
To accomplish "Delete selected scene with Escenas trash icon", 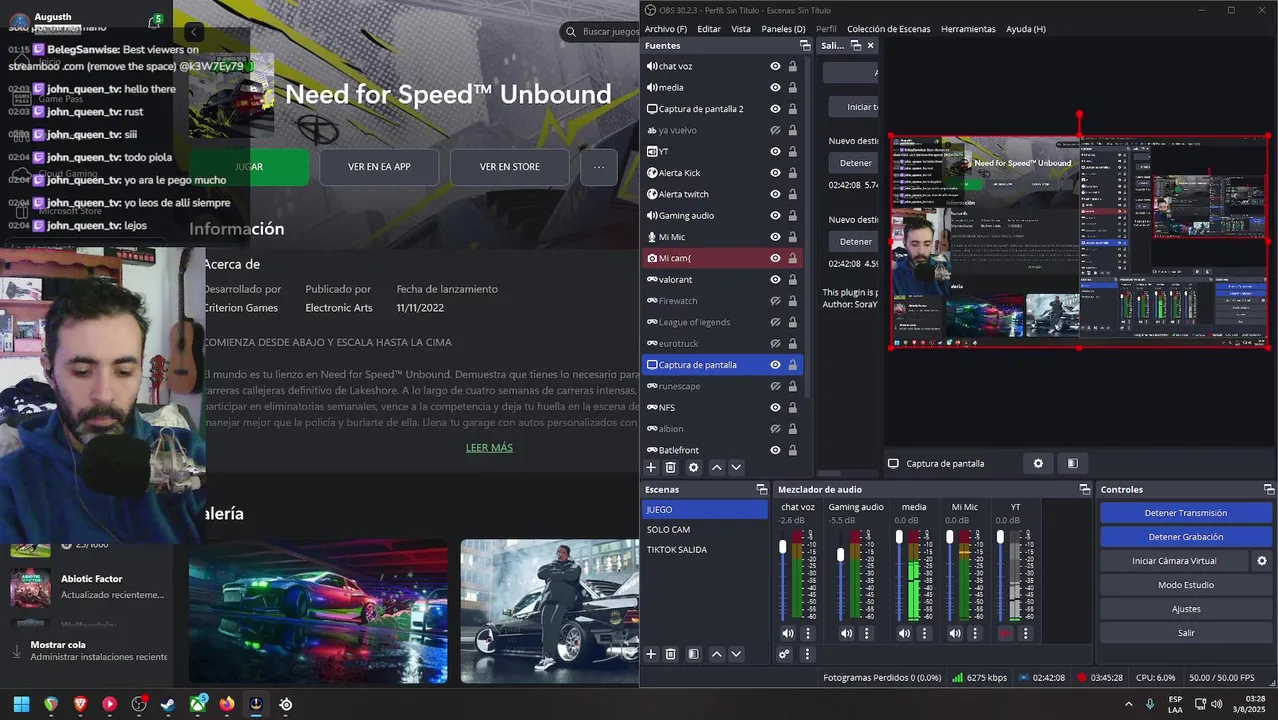I will click(x=671, y=654).
